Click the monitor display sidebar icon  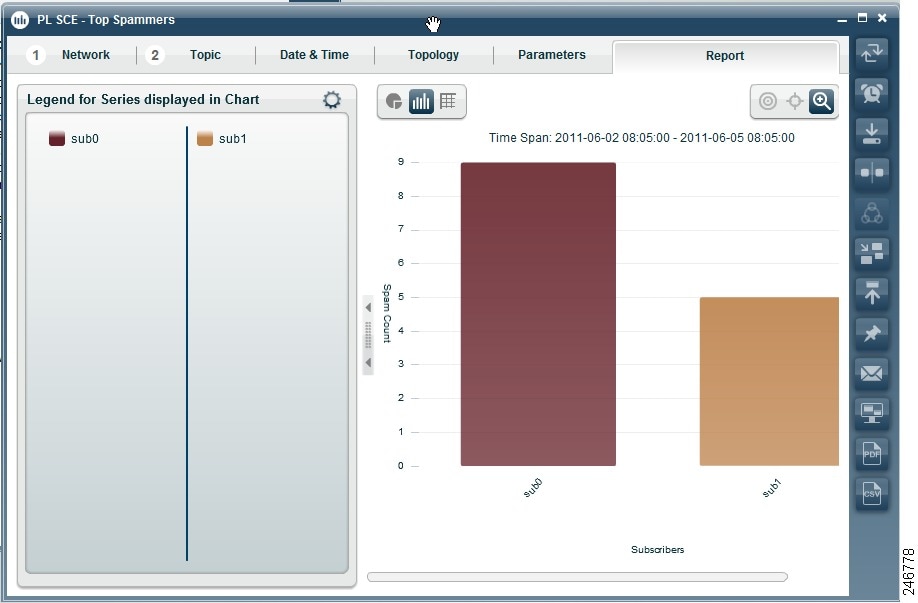pos(872,413)
